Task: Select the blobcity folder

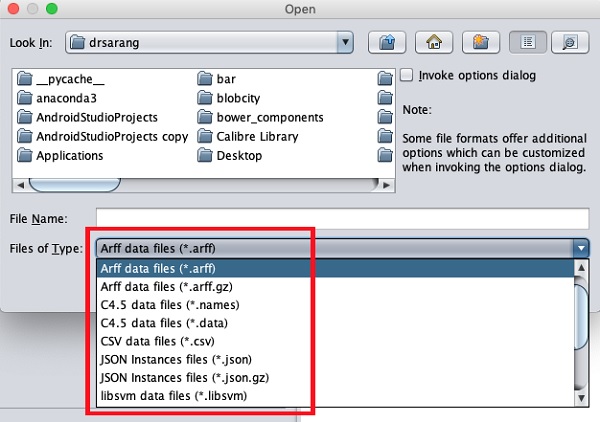Action: click(229, 98)
